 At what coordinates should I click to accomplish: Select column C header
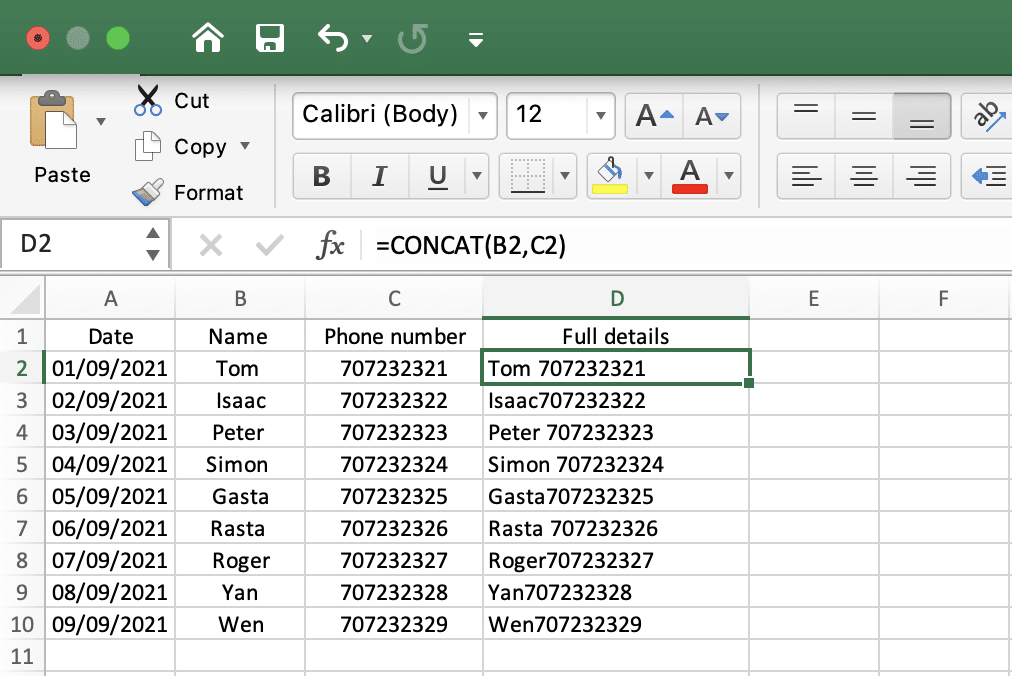click(x=394, y=298)
